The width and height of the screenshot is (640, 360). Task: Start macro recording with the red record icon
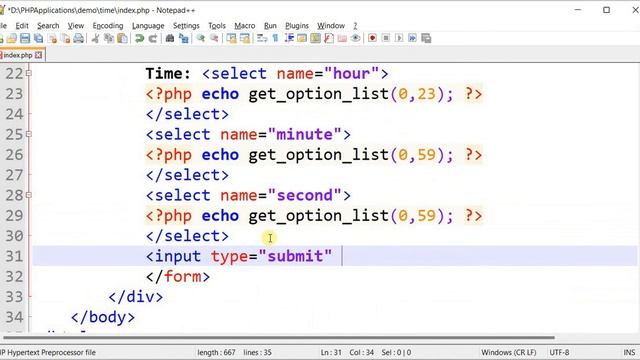[372, 38]
